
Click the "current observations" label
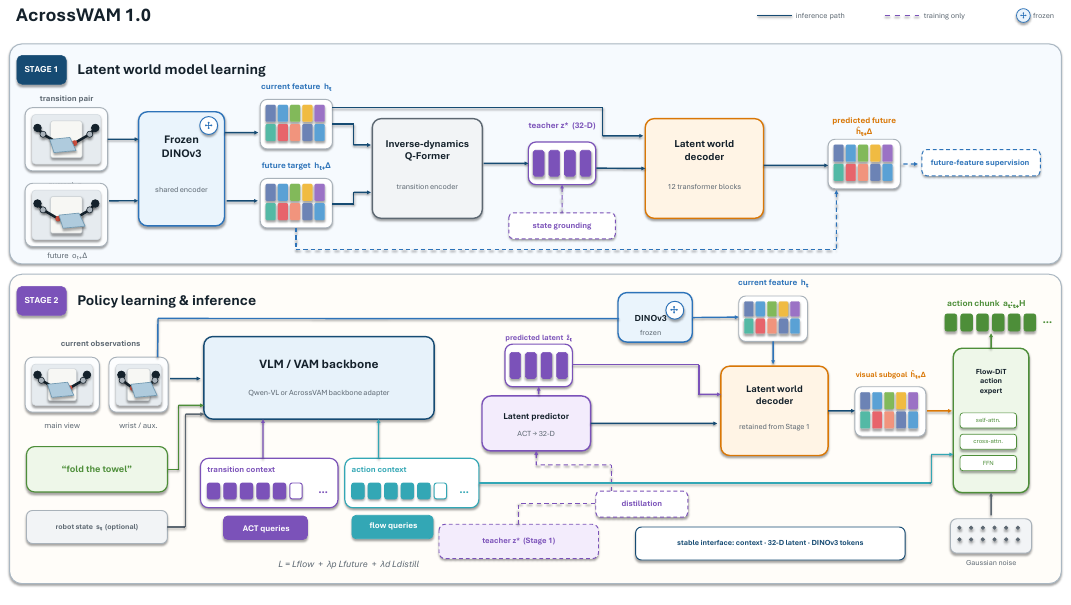[x=100, y=343]
